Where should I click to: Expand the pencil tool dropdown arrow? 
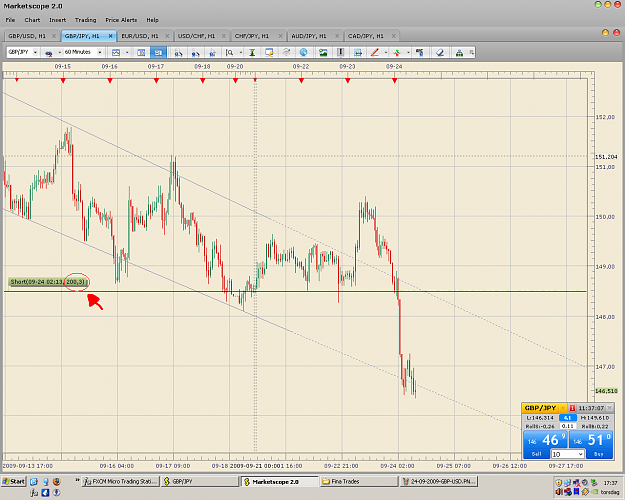[x=385, y=52]
